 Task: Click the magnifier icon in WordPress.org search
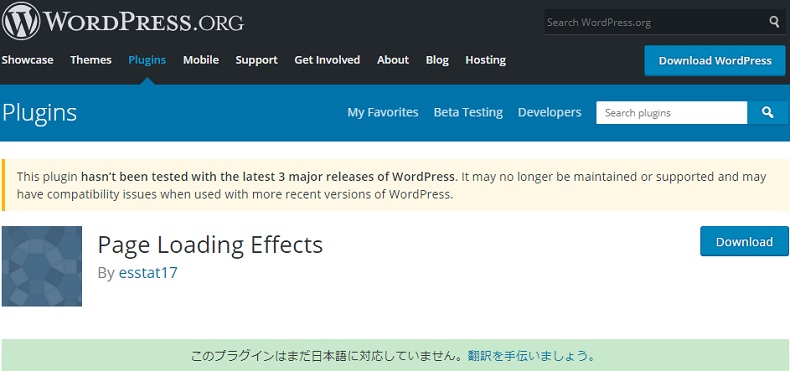coord(774,22)
